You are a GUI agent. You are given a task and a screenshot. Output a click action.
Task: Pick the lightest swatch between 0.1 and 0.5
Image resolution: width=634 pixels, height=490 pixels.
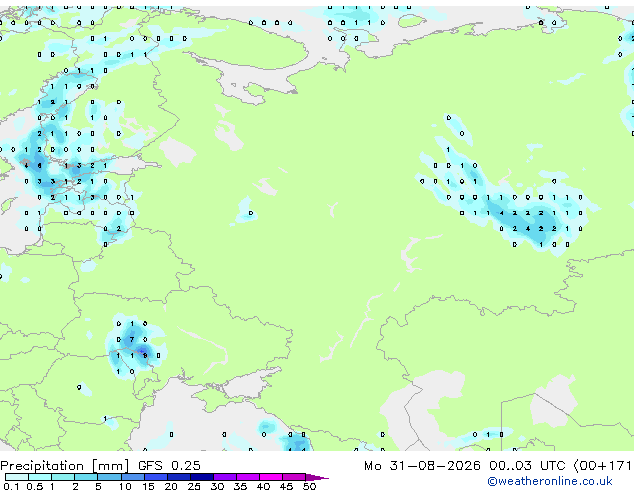[17, 477]
